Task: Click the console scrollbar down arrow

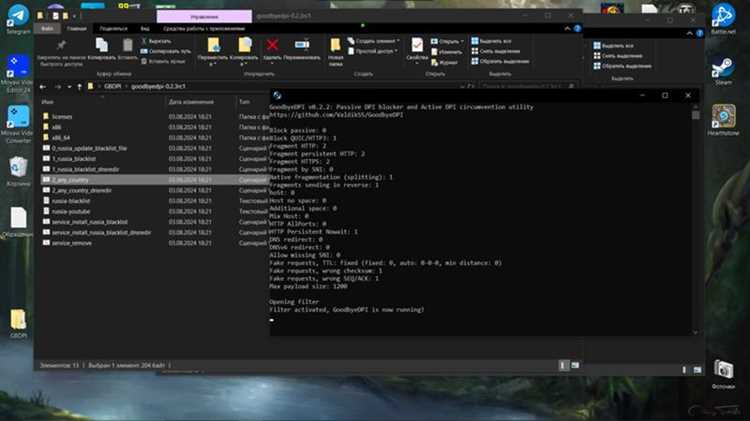Action: 695,332
